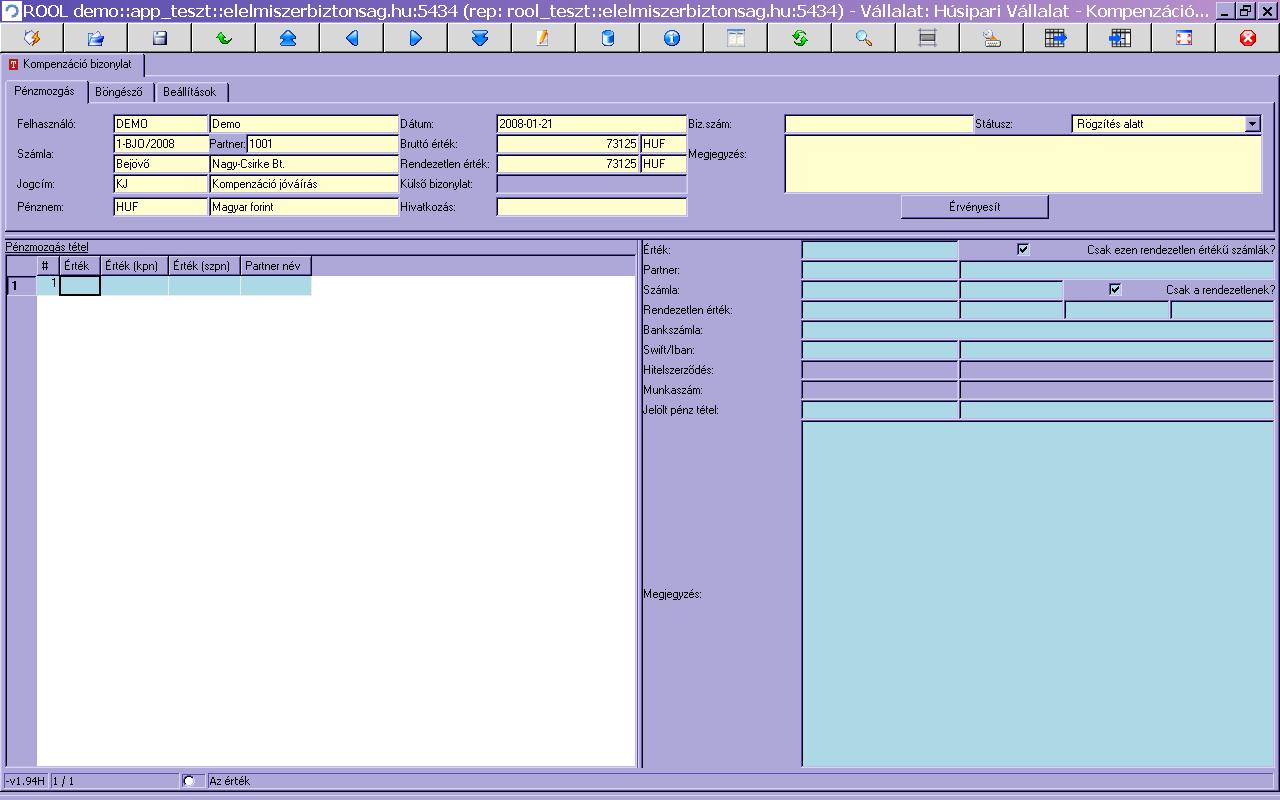Click the green refresh arrows icon
Image resolution: width=1280 pixels, height=800 pixels.
point(800,38)
